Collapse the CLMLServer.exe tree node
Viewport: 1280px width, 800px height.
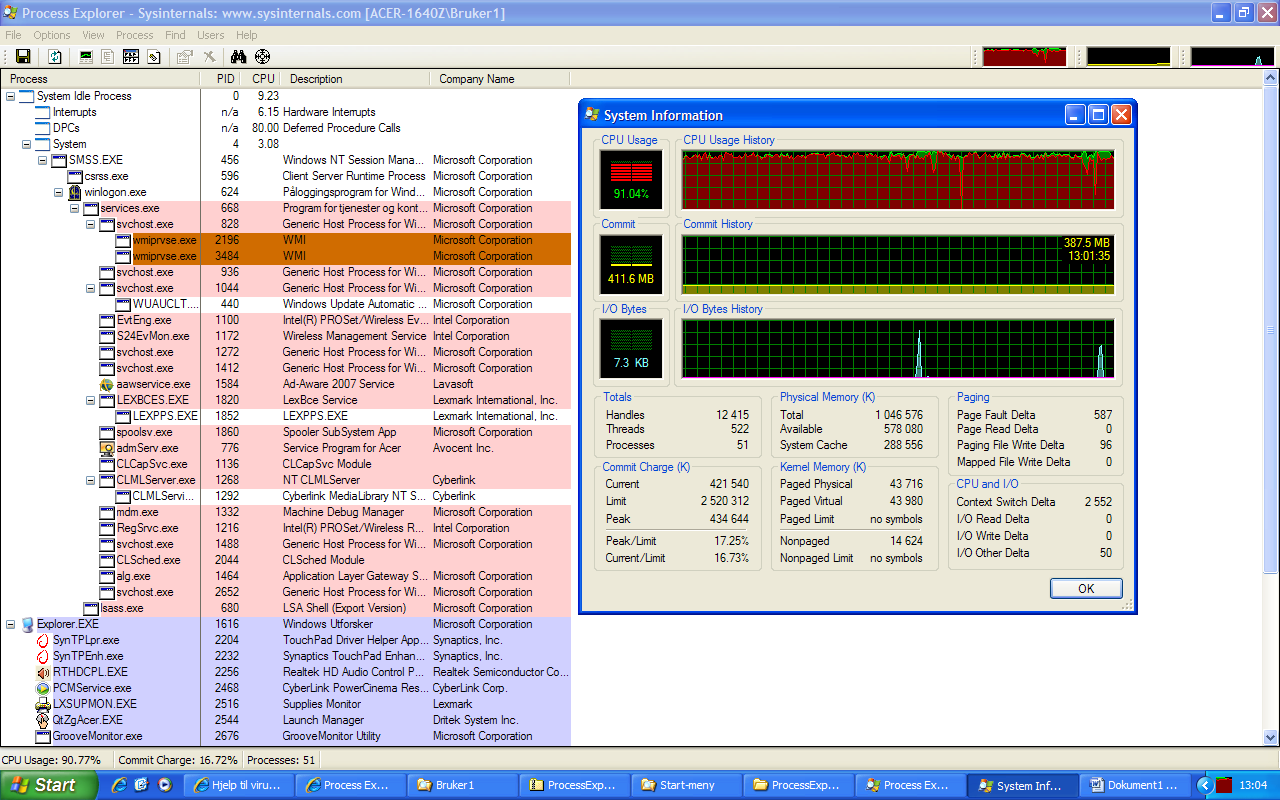pyautogui.click(x=91, y=480)
